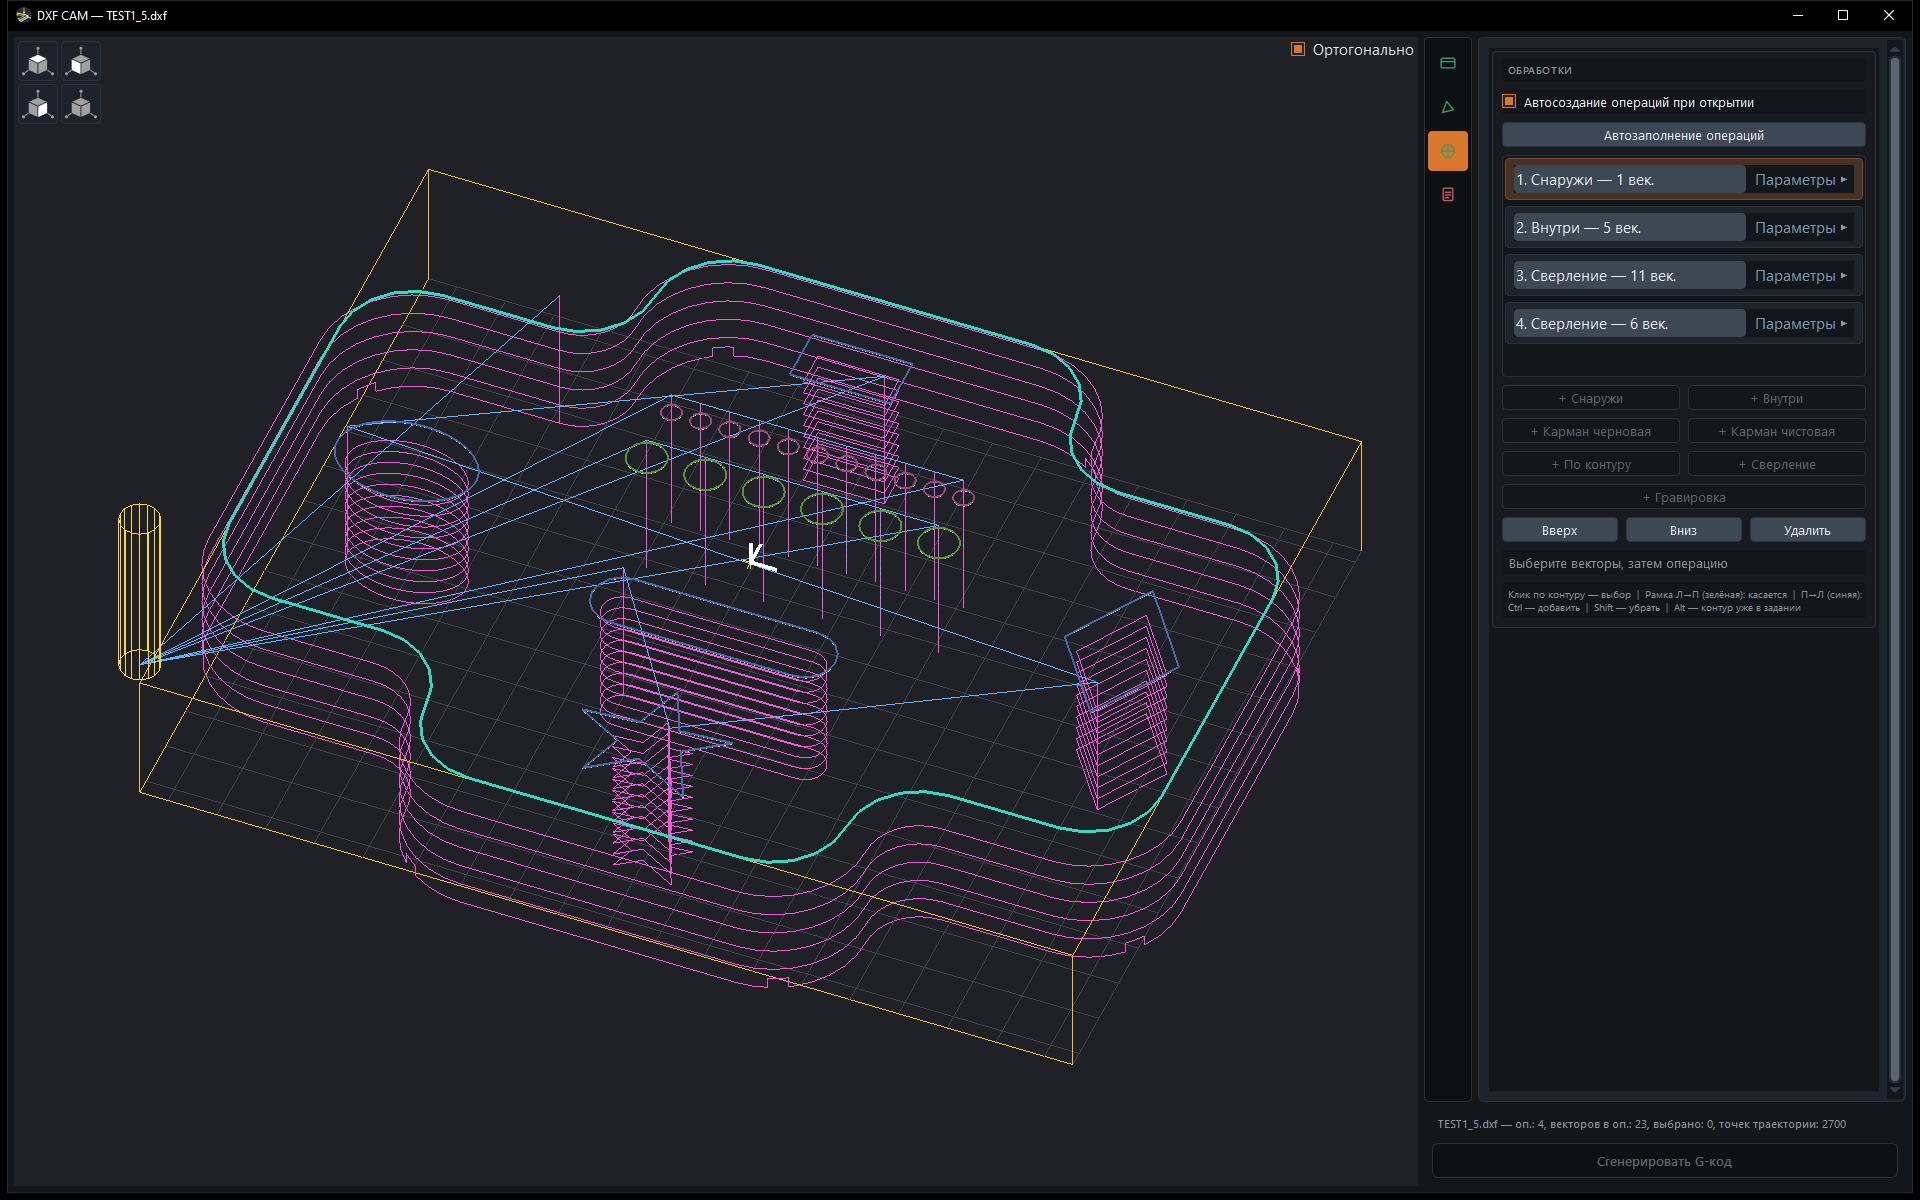Expand Параметры for 1. Снаружи operation
The width and height of the screenshot is (1920, 1200).
1800,180
